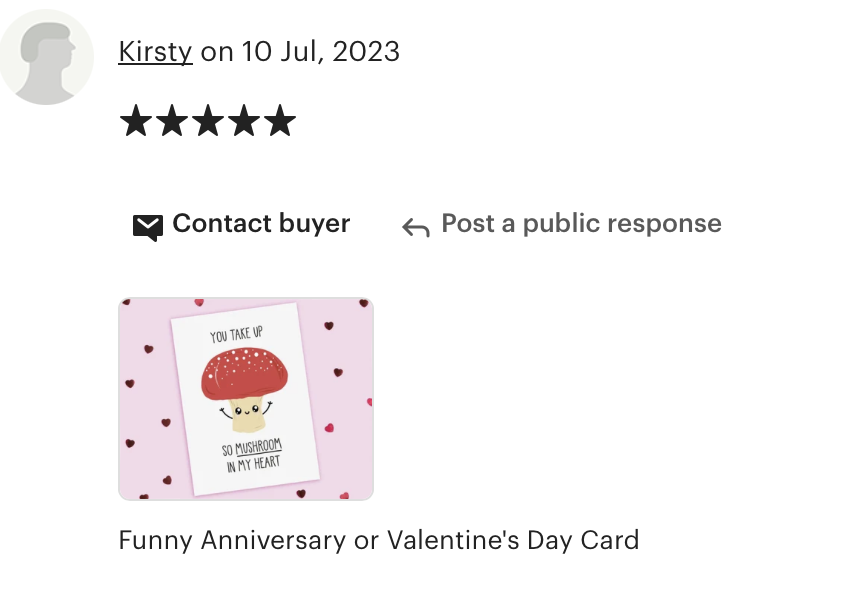Click the first rating star

click(135, 120)
